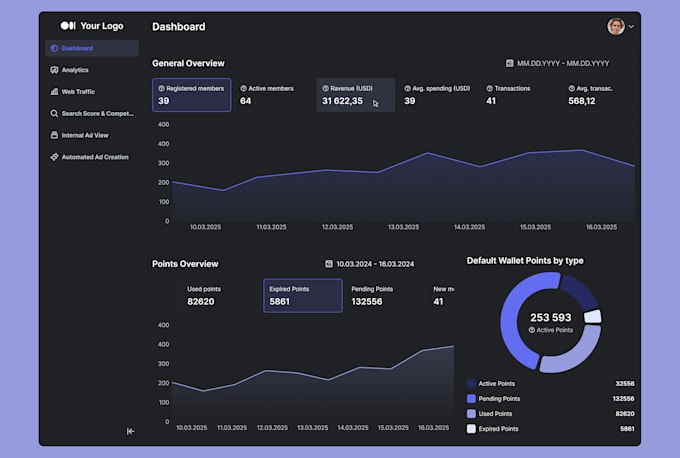
Task: Click the Points Overview heading
Action: point(185,264)
